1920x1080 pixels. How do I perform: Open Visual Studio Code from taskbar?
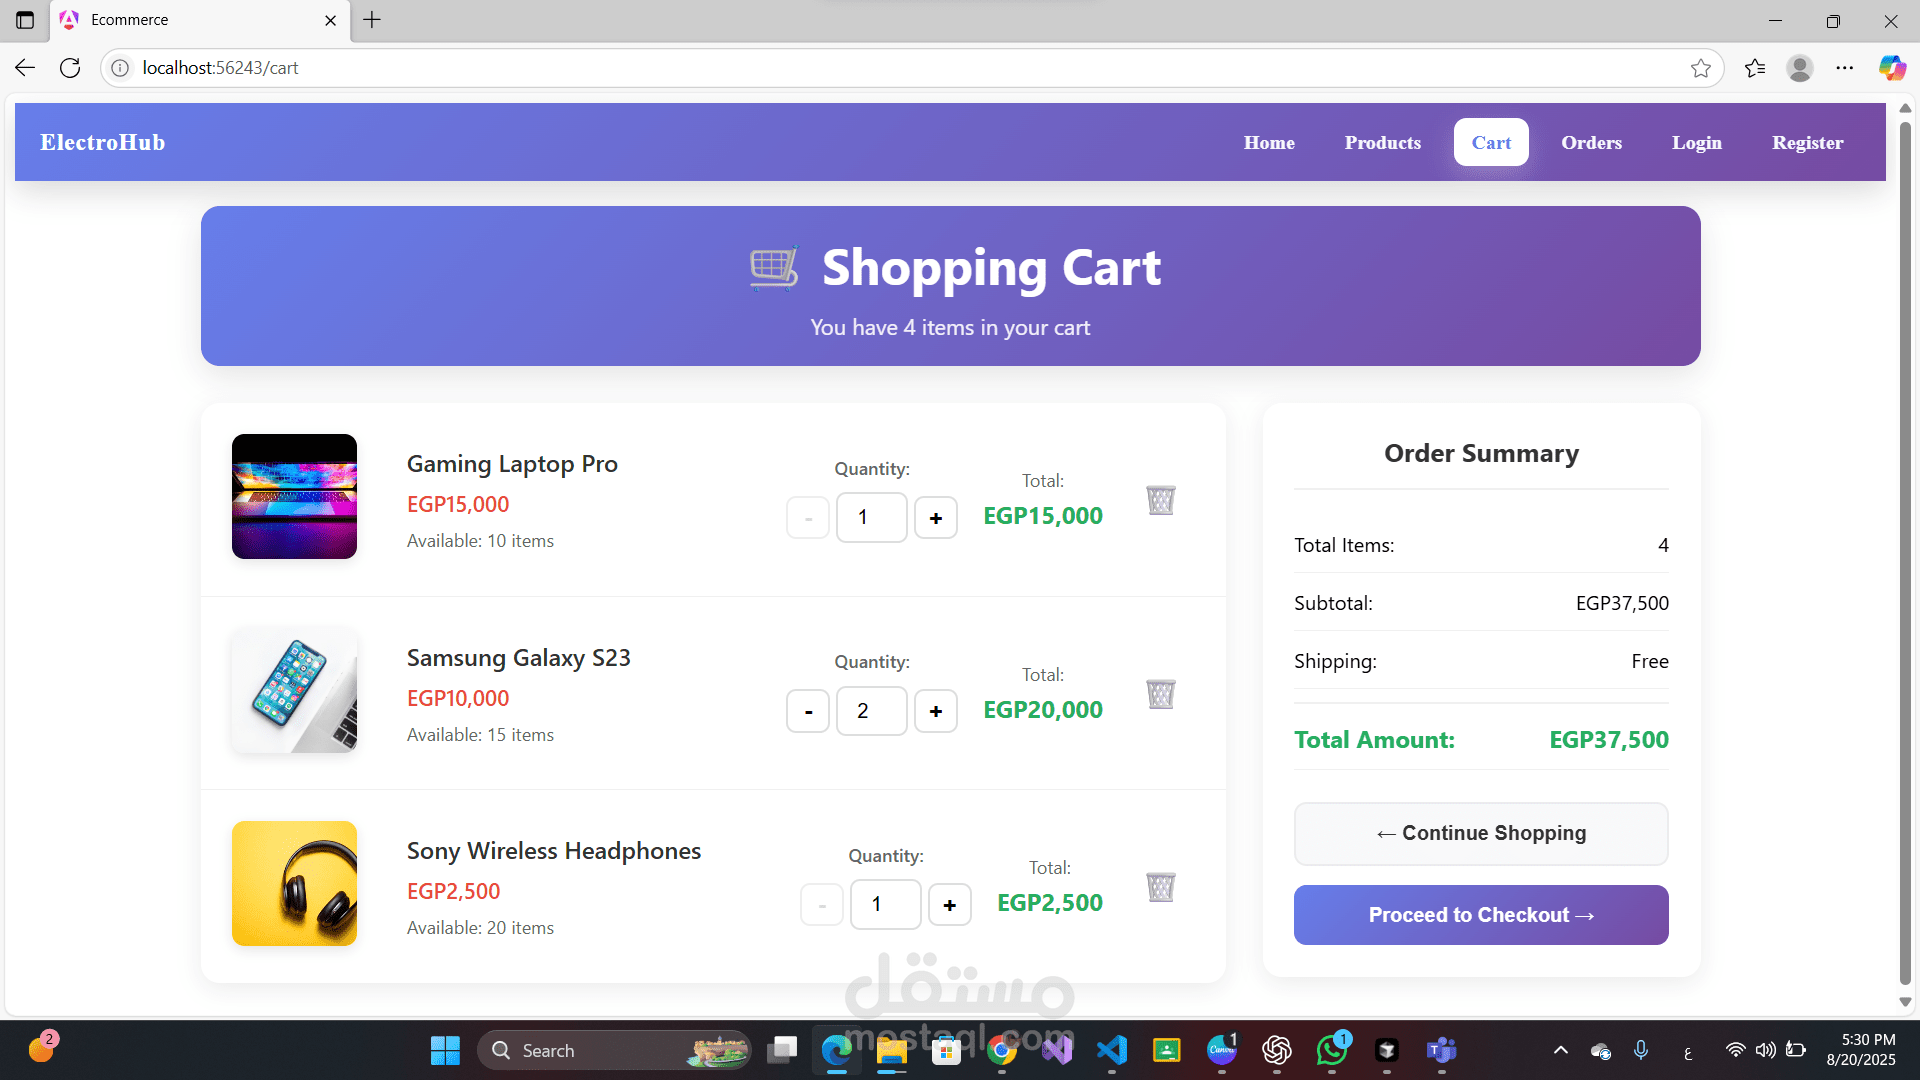pos(1111,1050)
